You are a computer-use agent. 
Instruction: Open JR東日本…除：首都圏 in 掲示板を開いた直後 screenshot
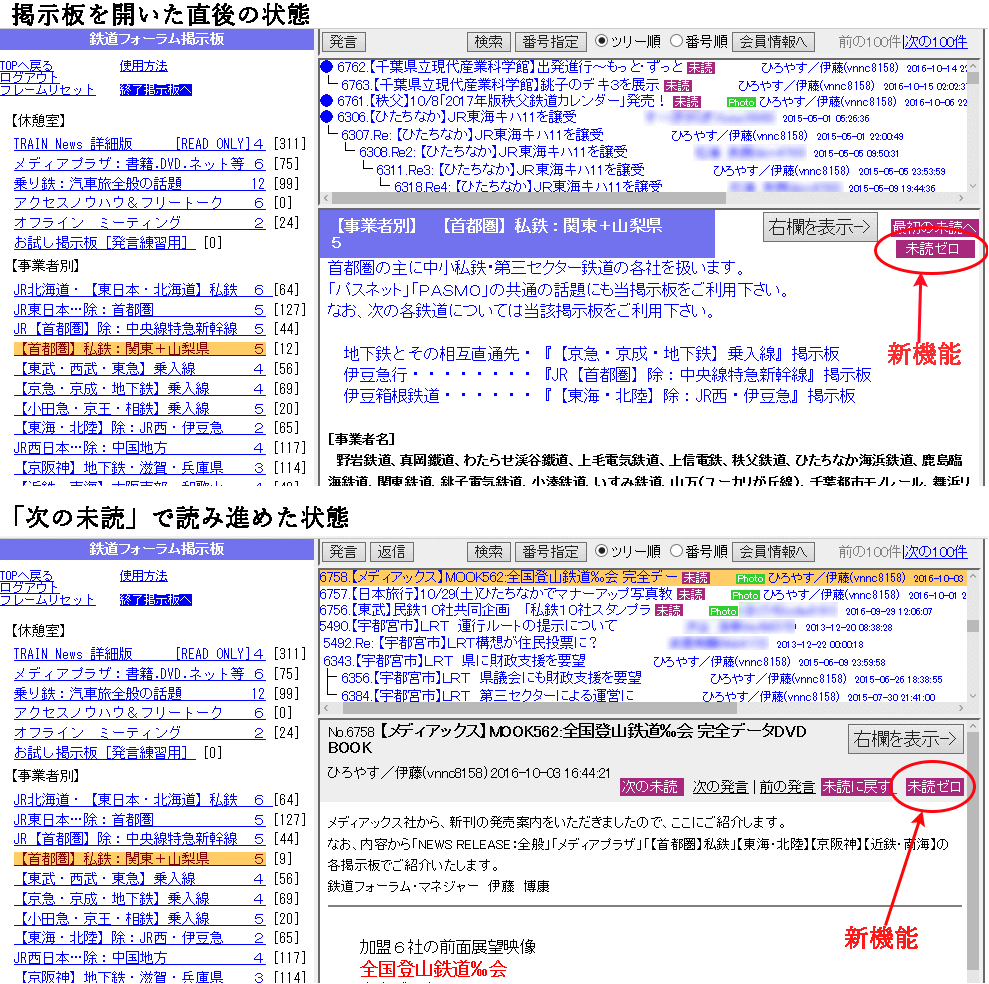[x=139, y=310]
